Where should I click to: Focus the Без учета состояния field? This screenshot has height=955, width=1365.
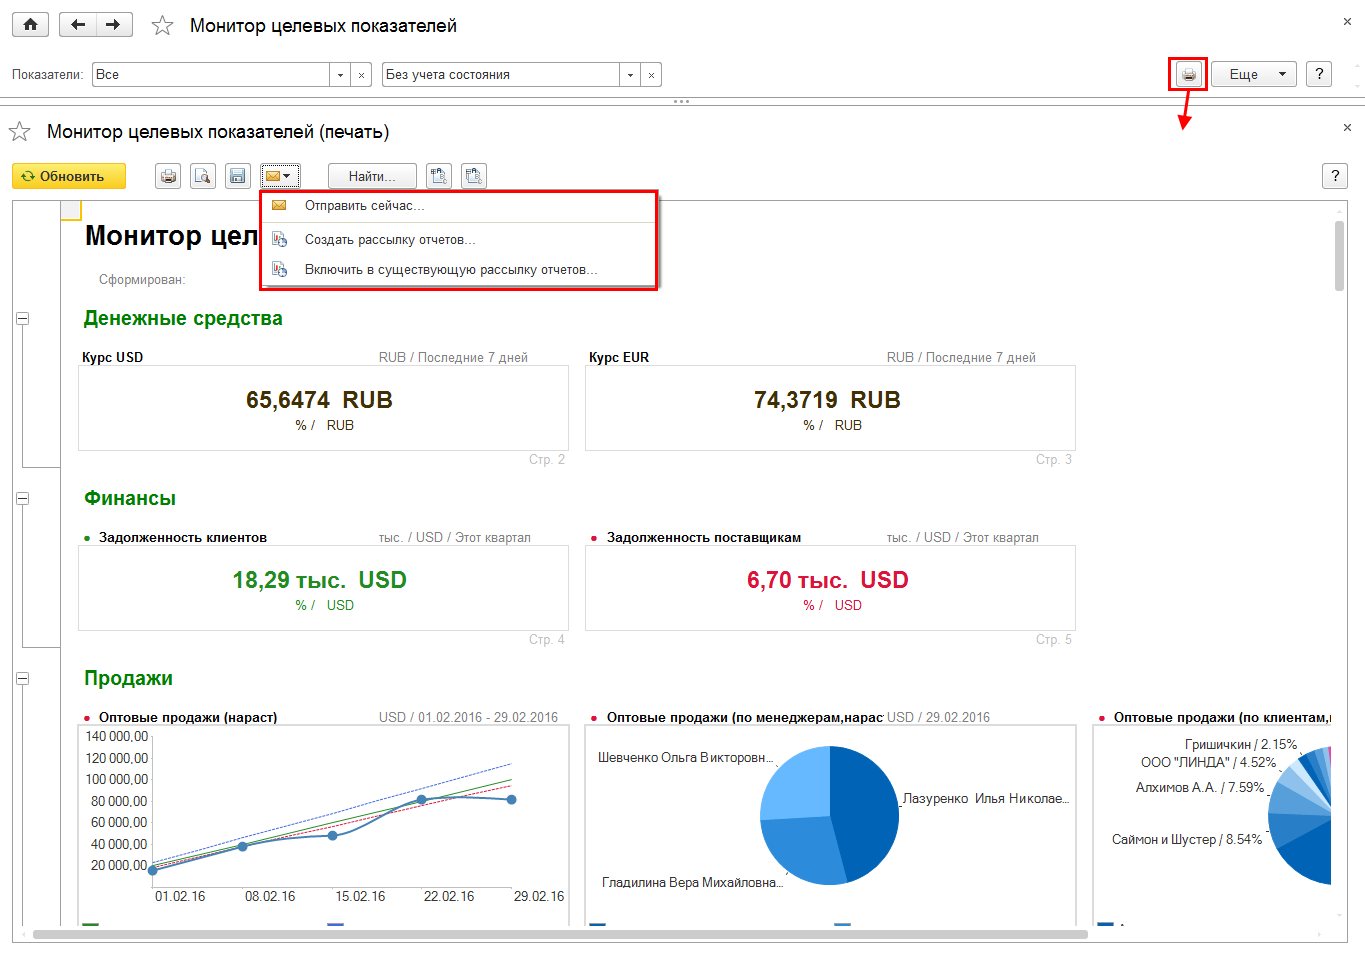(x=501, y=75)
